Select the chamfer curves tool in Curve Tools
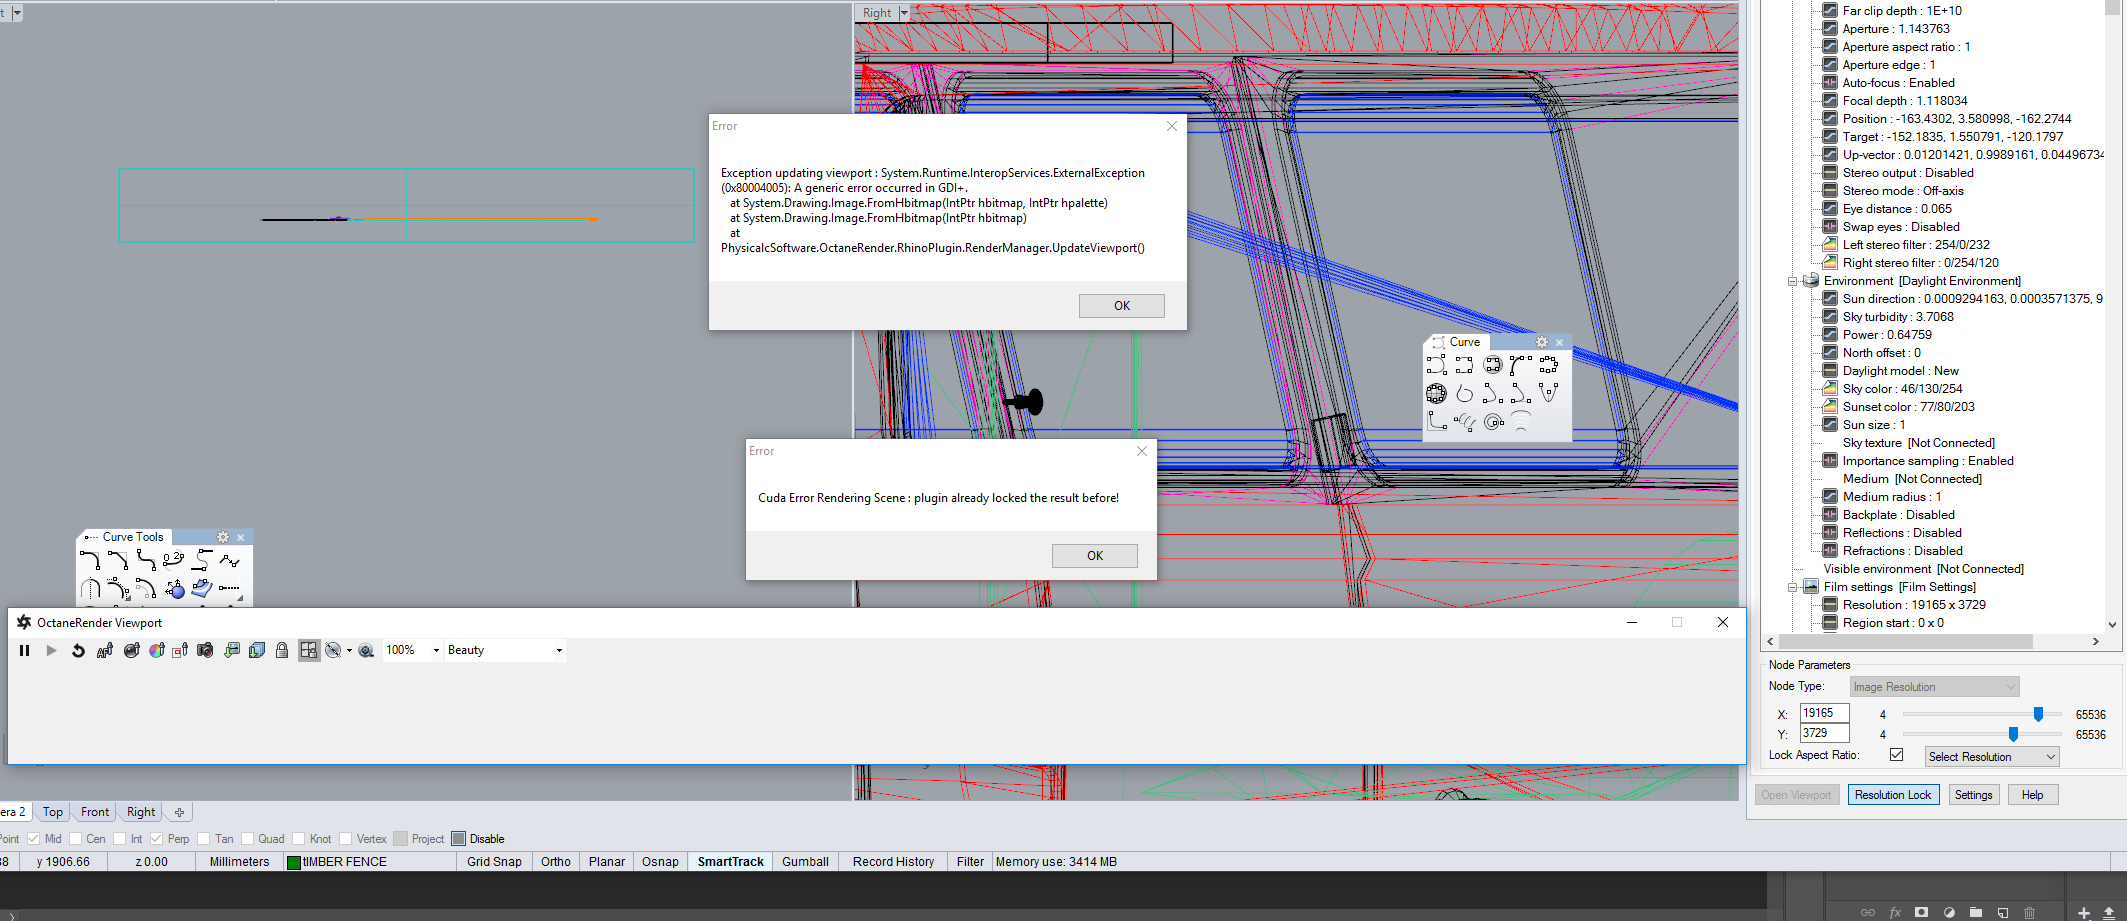 coord(118,561)
